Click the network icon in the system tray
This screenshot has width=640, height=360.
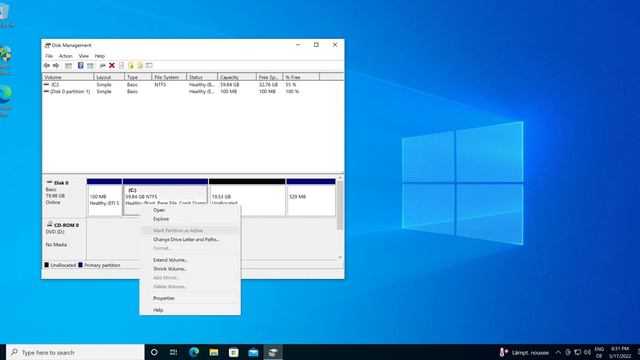[x=578, y=352]
